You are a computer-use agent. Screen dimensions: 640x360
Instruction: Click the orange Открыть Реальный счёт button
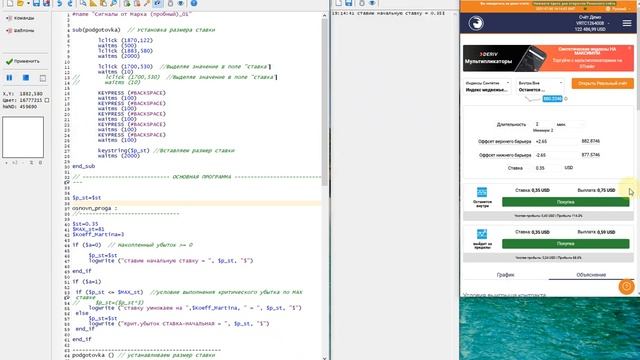602,84
